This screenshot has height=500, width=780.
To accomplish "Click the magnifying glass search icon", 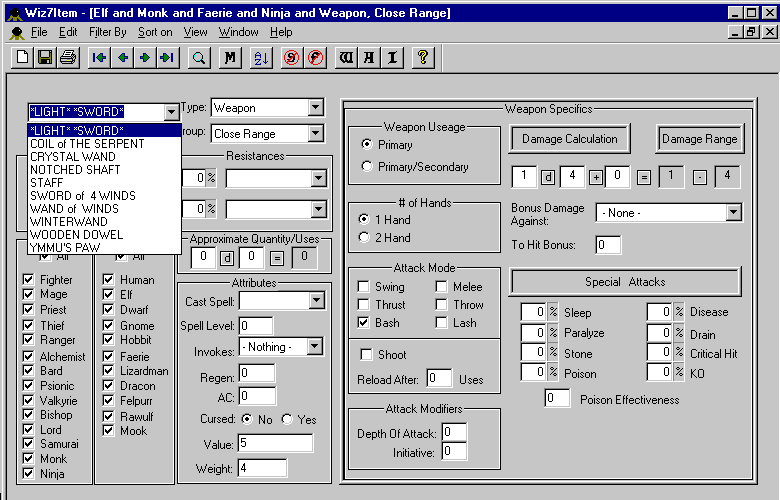I will click(199, 58).
